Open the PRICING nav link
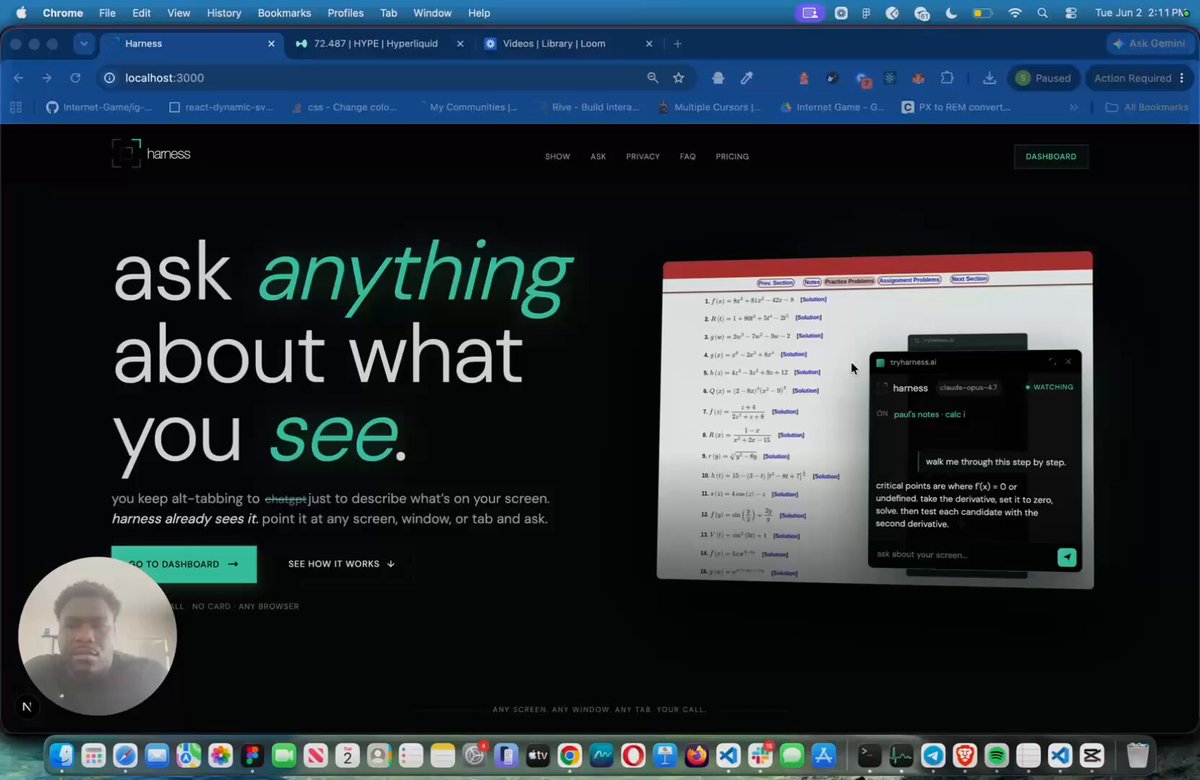1200x780 pixels. click(x=732, y=157)
